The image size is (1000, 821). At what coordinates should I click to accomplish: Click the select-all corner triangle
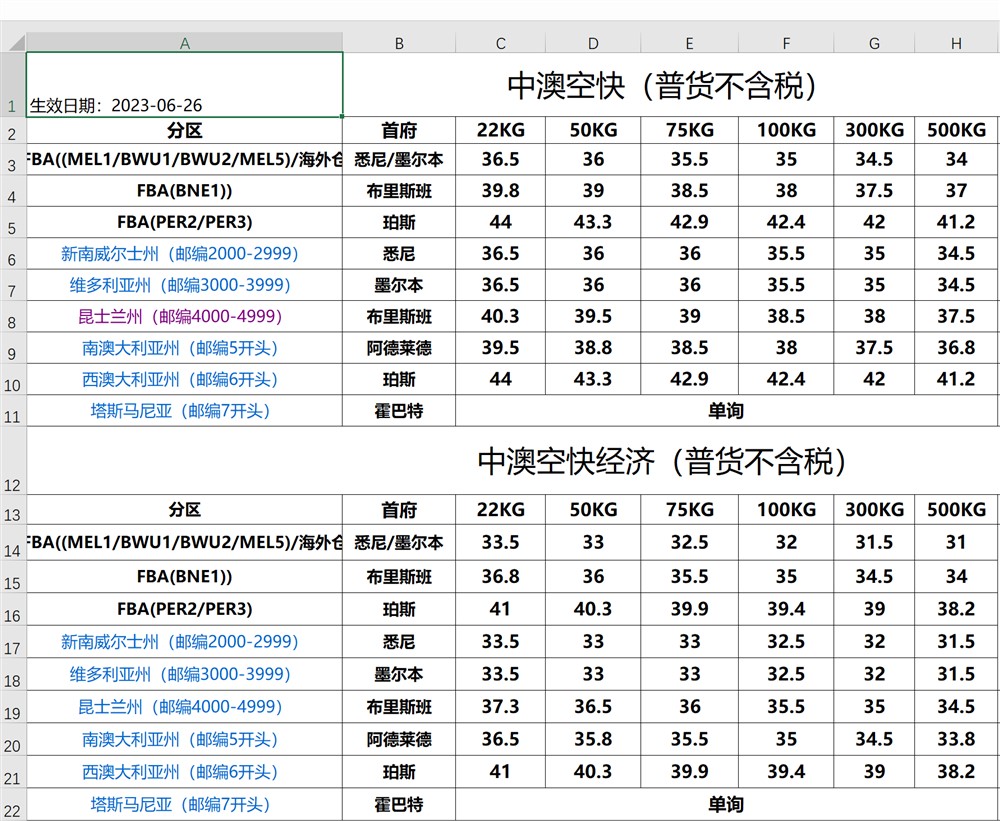[x=13, y=43]
